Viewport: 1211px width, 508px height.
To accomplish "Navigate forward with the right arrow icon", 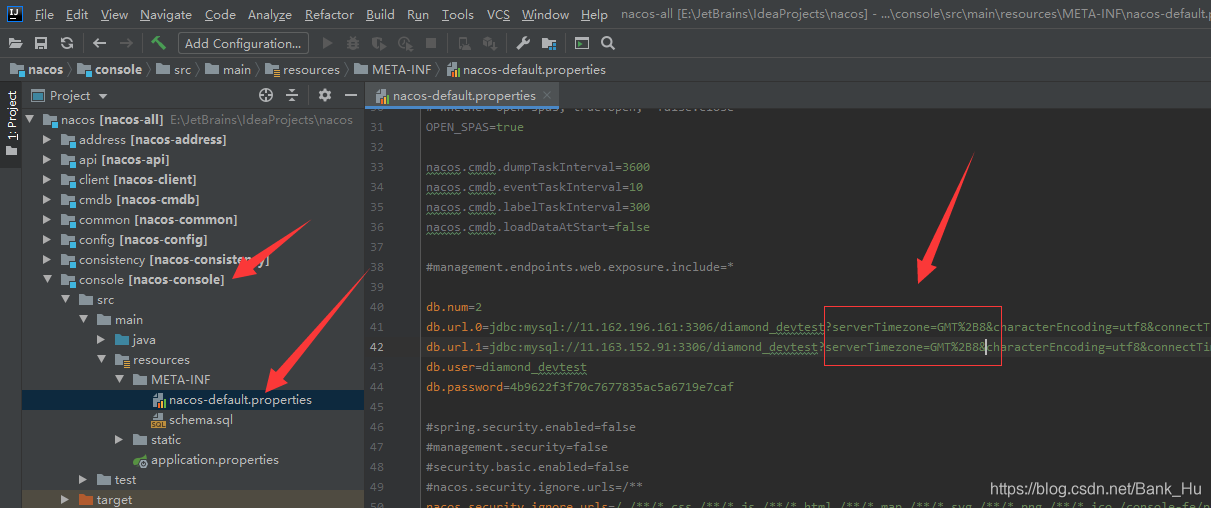I will (x=126, y=43).
